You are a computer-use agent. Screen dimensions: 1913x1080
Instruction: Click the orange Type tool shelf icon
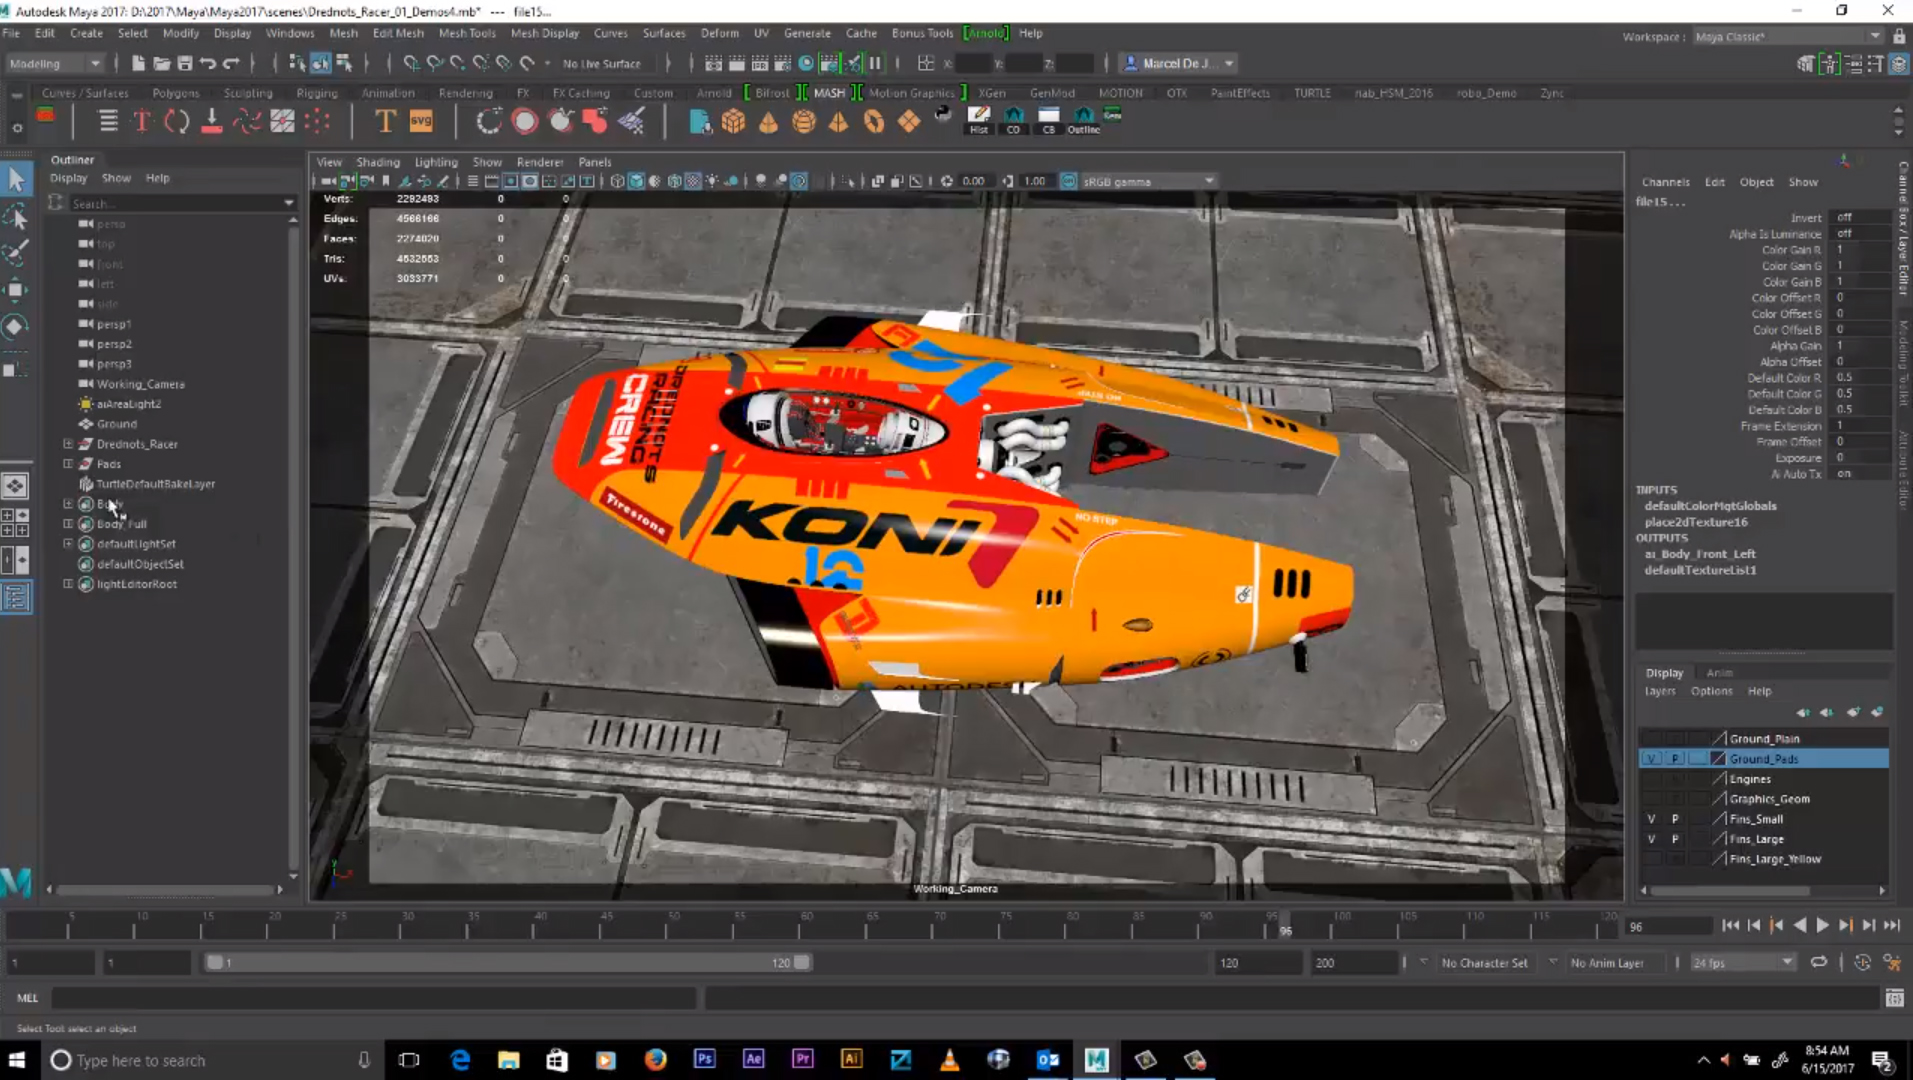(385, 121)
